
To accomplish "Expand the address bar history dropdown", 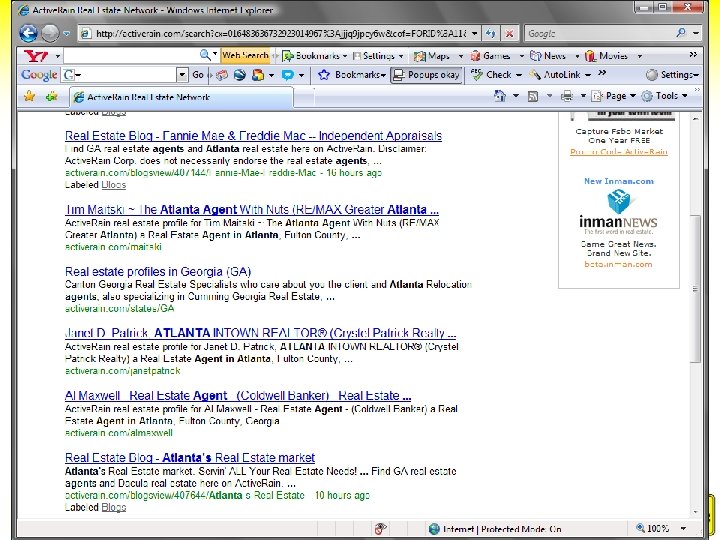I will (474, 34).
